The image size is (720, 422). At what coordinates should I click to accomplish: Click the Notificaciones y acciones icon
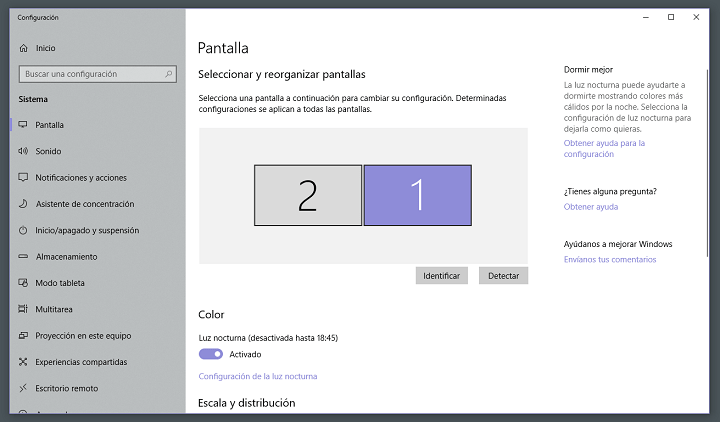[23, 177]
